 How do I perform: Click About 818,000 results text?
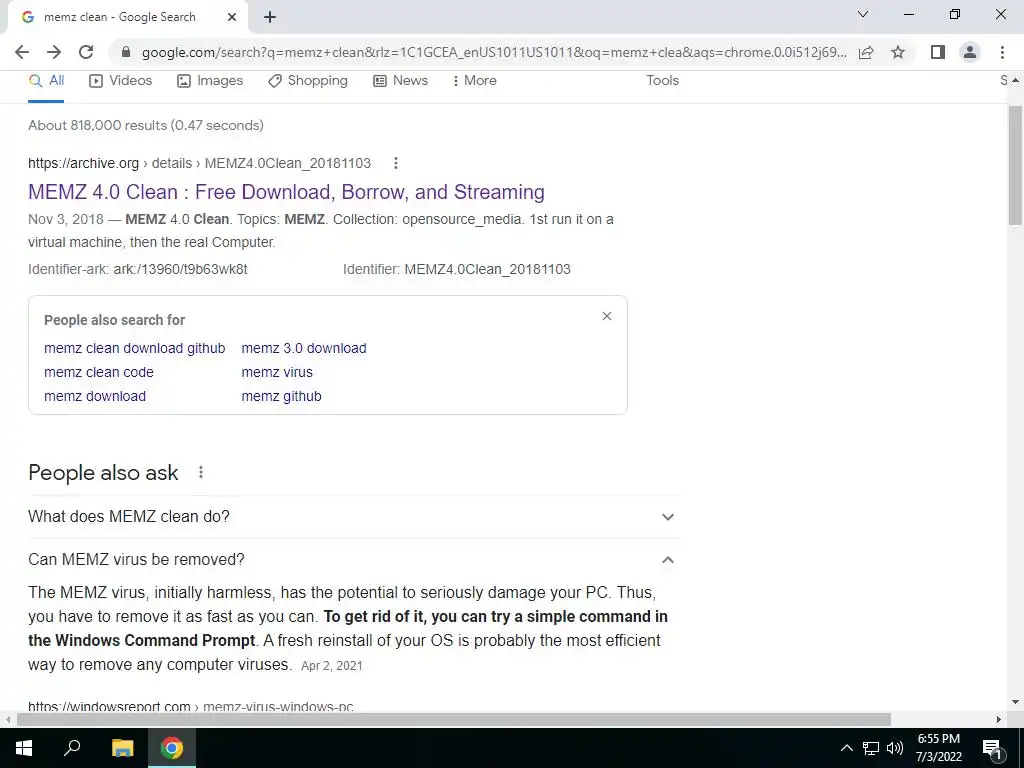(x=146, y=125)
